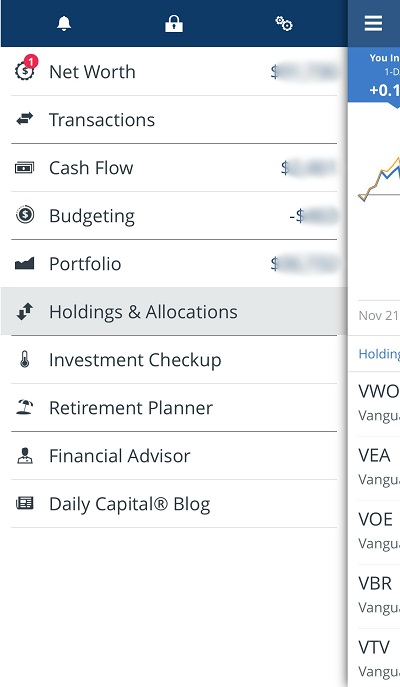Image resolution: width=400 pixels, height=687 pixels.
Task: Select the Holdings tab
Action: tap(379, 354)
